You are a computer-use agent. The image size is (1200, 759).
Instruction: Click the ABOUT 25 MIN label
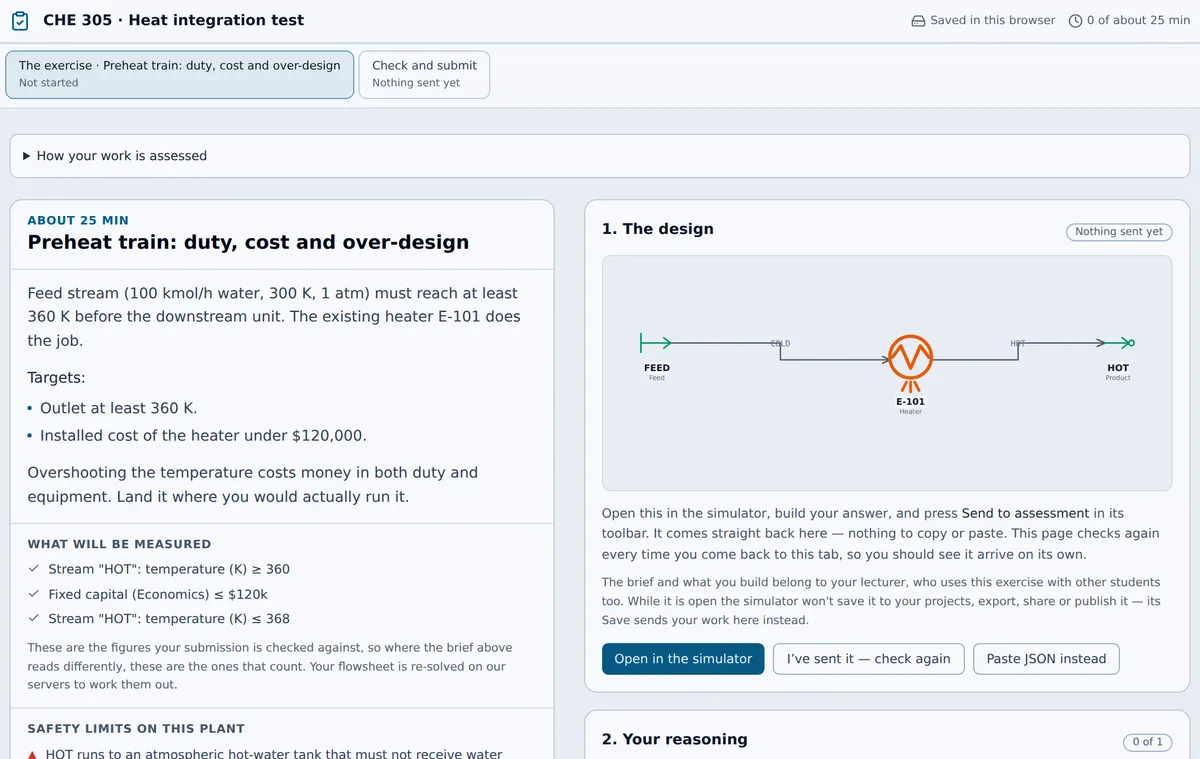[x=78, y=220]
